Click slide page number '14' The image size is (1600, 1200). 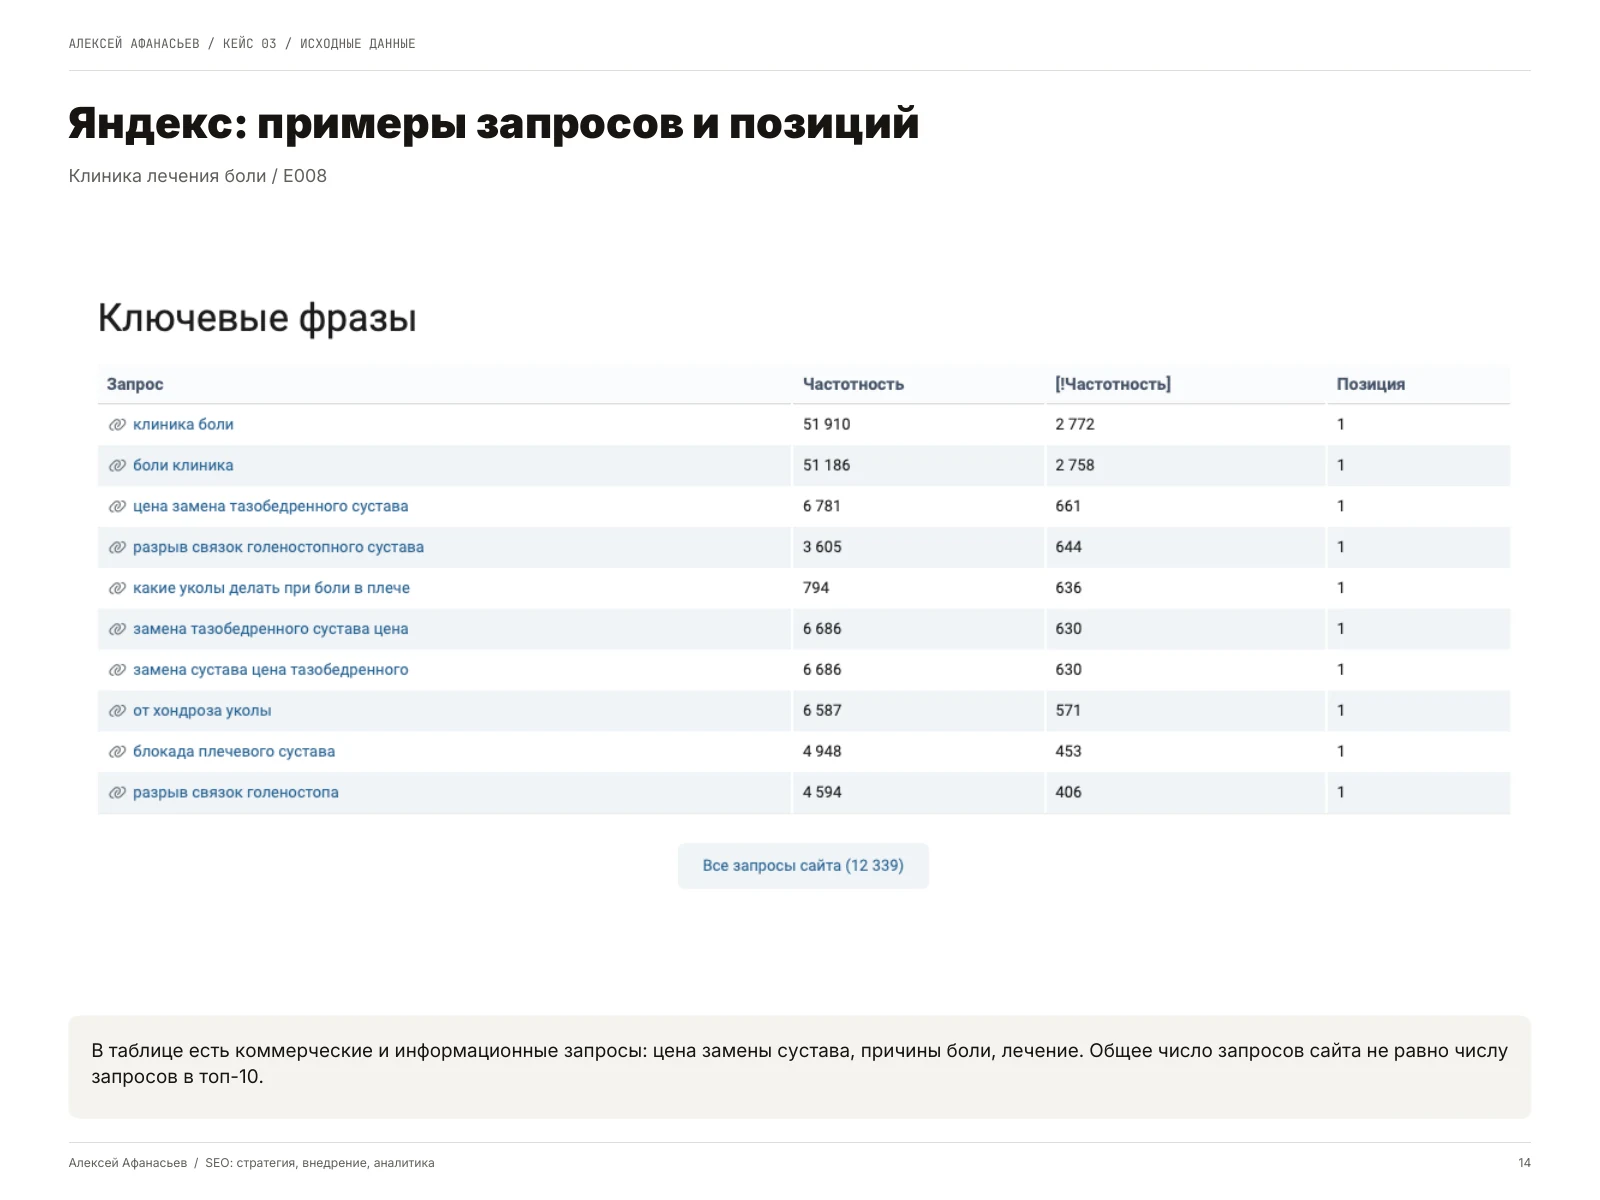point(1524,1163)
